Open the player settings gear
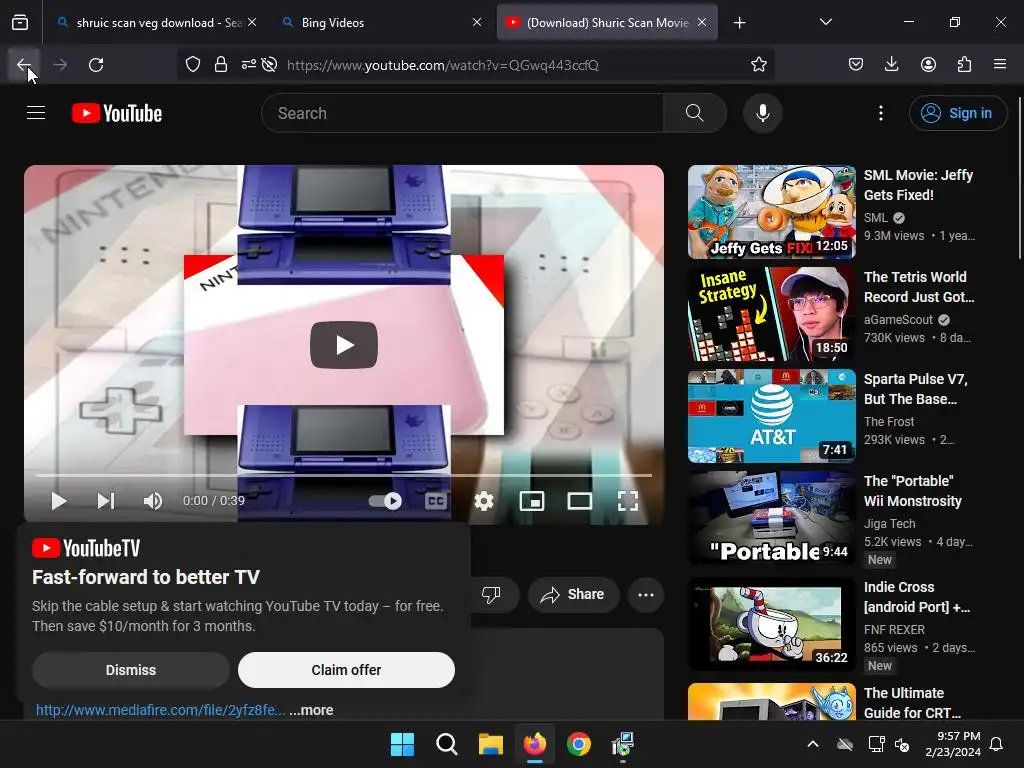 (484, 501)
